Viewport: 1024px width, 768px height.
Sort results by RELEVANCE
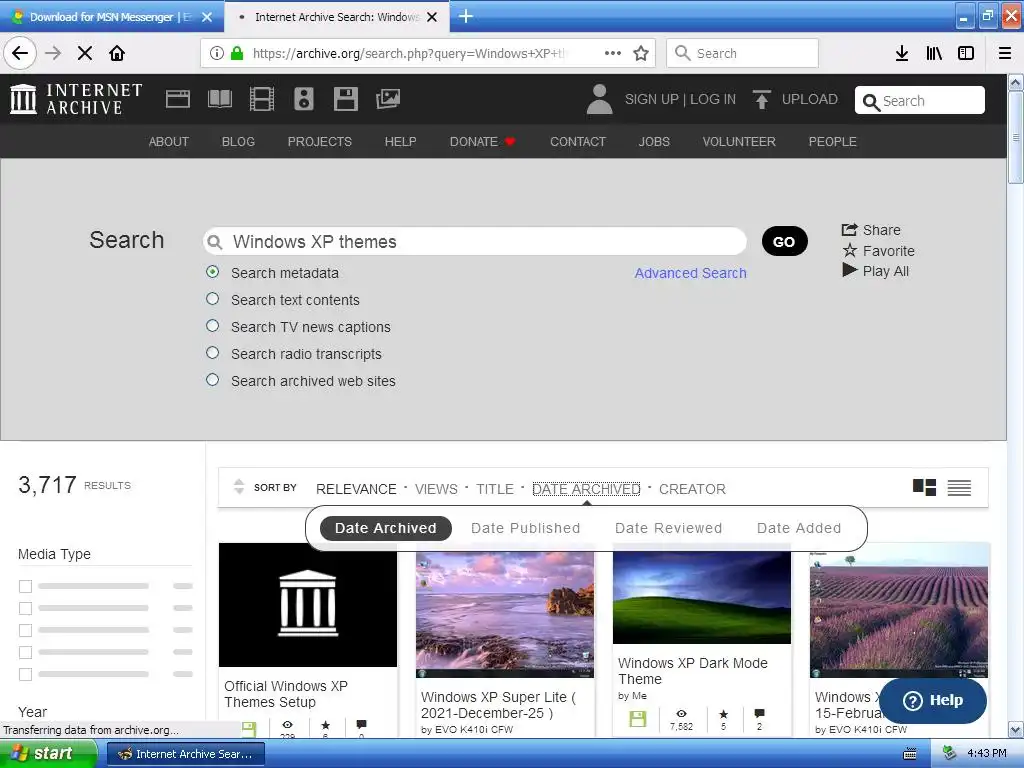click(x=356, y=489)
